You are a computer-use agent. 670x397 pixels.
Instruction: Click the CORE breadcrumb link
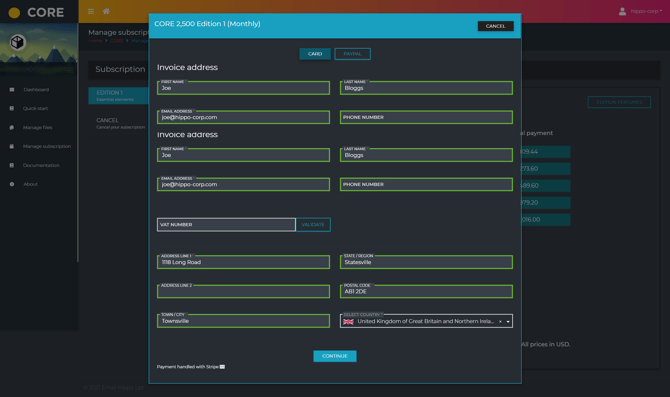(x=116, y=41)
